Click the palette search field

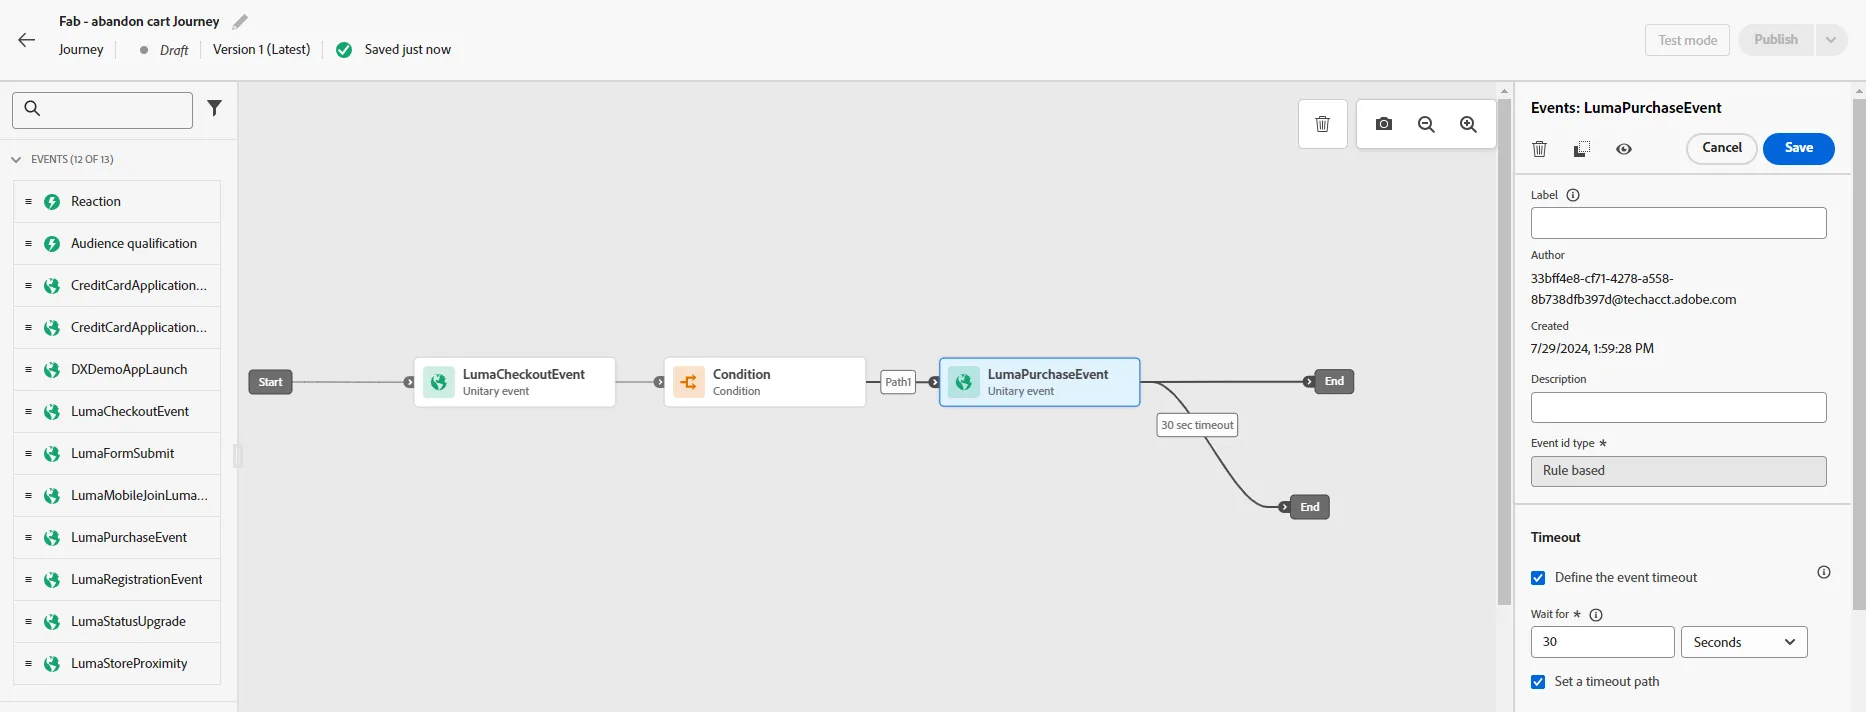[x=102, y=110]
